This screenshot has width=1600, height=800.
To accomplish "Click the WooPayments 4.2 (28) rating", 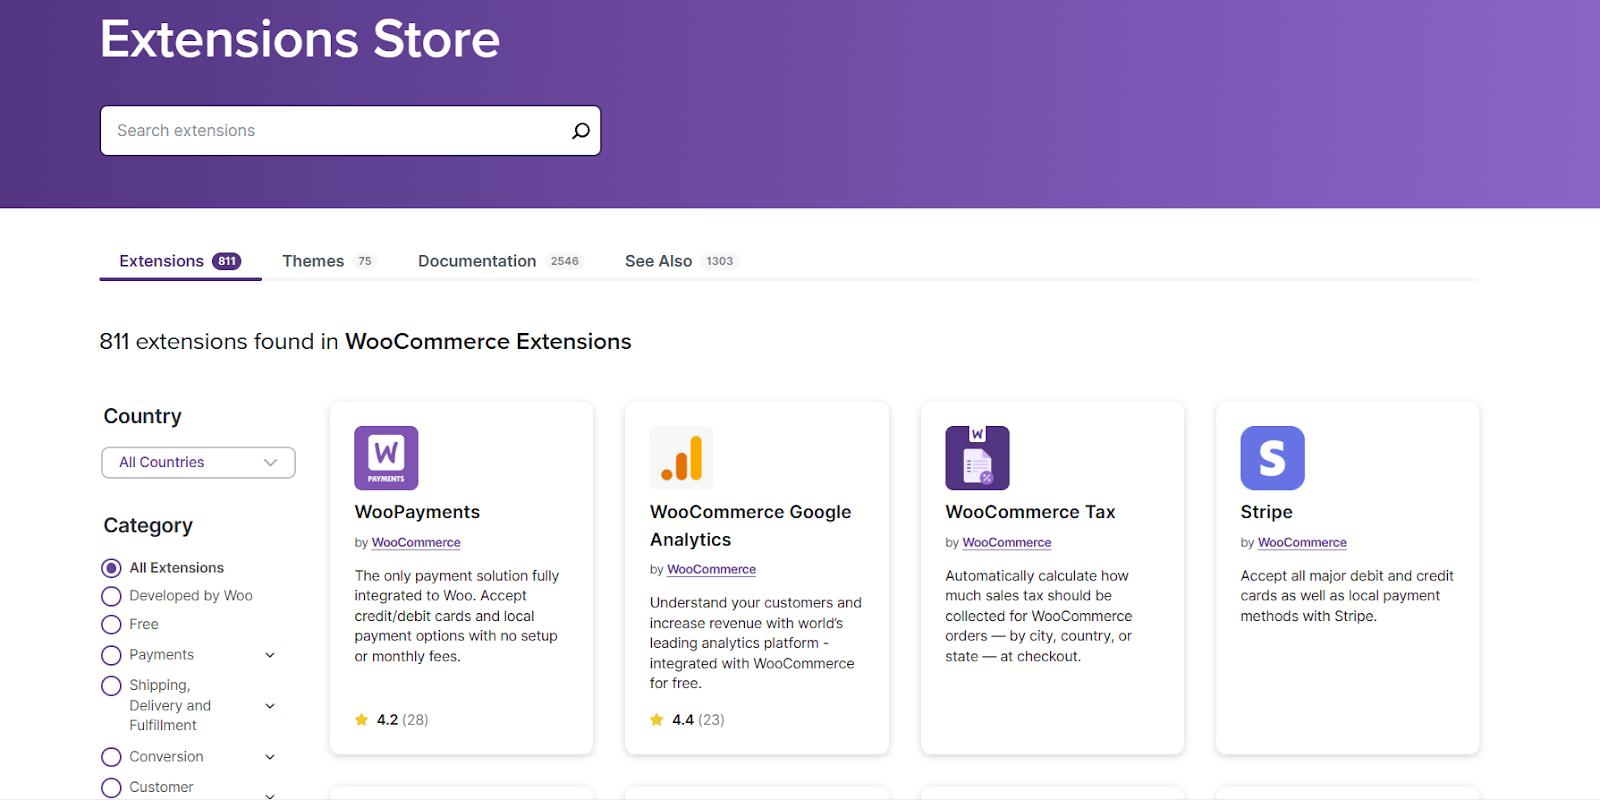I will pyautogui.click(x=392, y=719).
